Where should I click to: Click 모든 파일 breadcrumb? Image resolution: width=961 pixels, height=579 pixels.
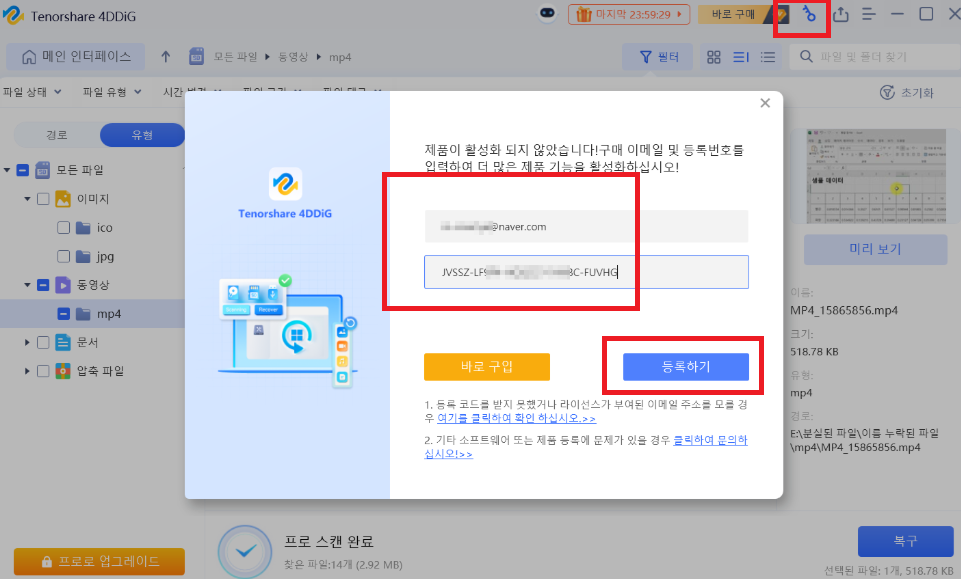coord(235,57)
